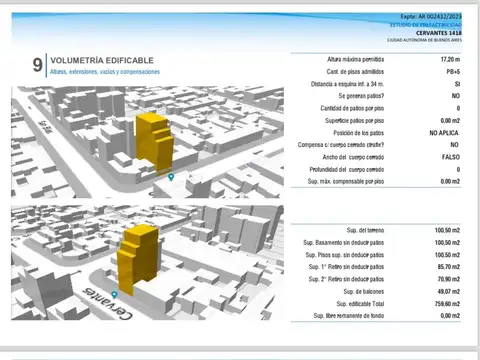Click the 'NO' value in the 'Compensa' row
Viewport: 480px width, 360px height.
[x=454, y=145]
